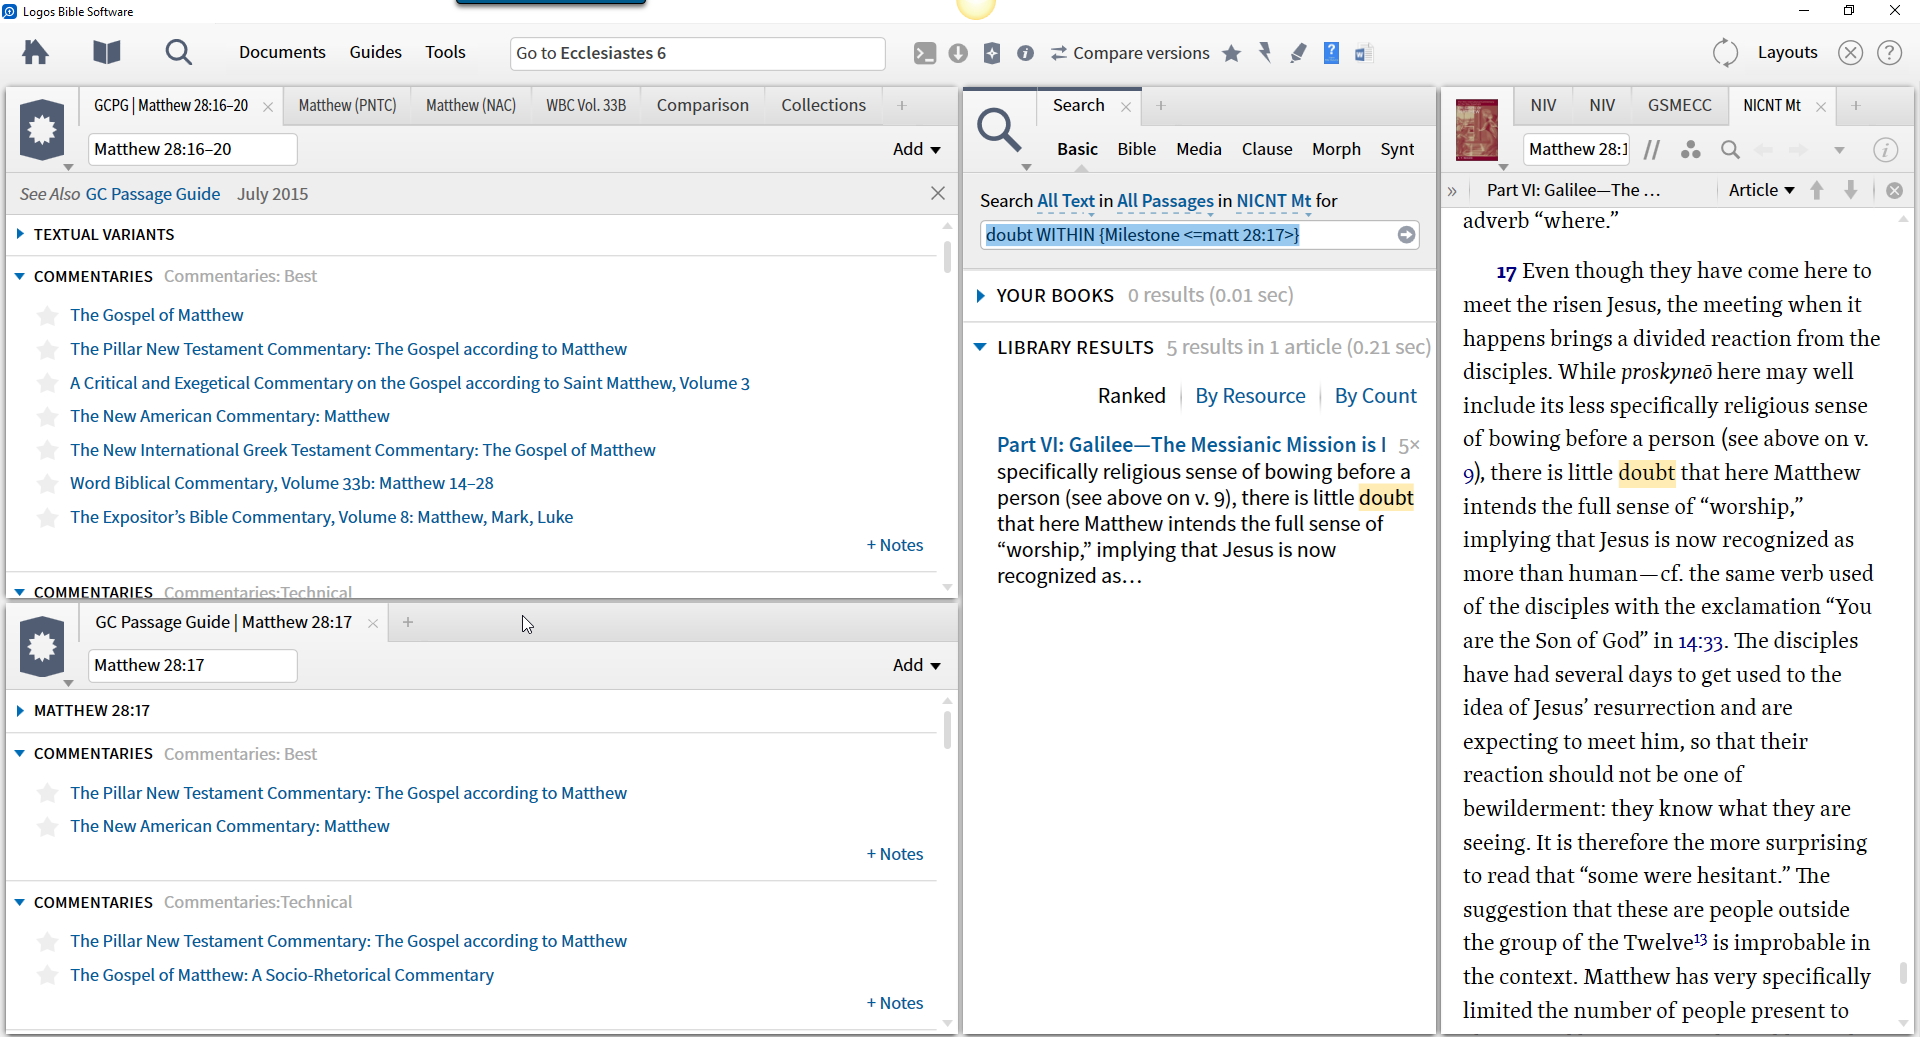Close the locator bar with X circle
Image resolution: width=1920 pixels, height=1037 pixels.
pos(1894,190)
